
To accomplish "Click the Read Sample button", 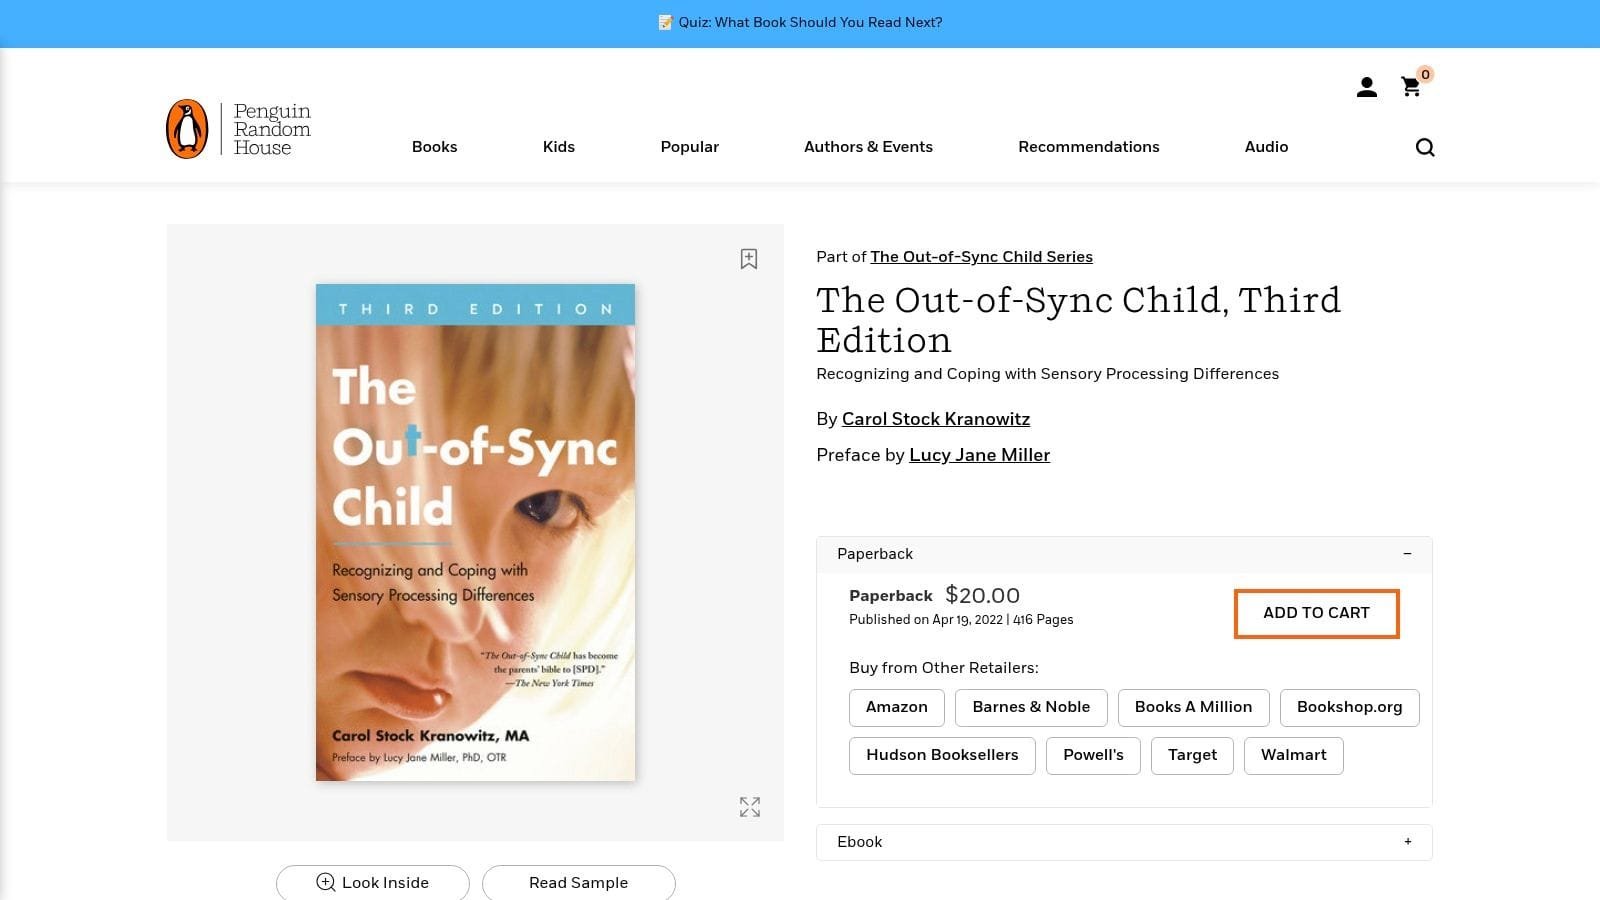I will (578, 882).
